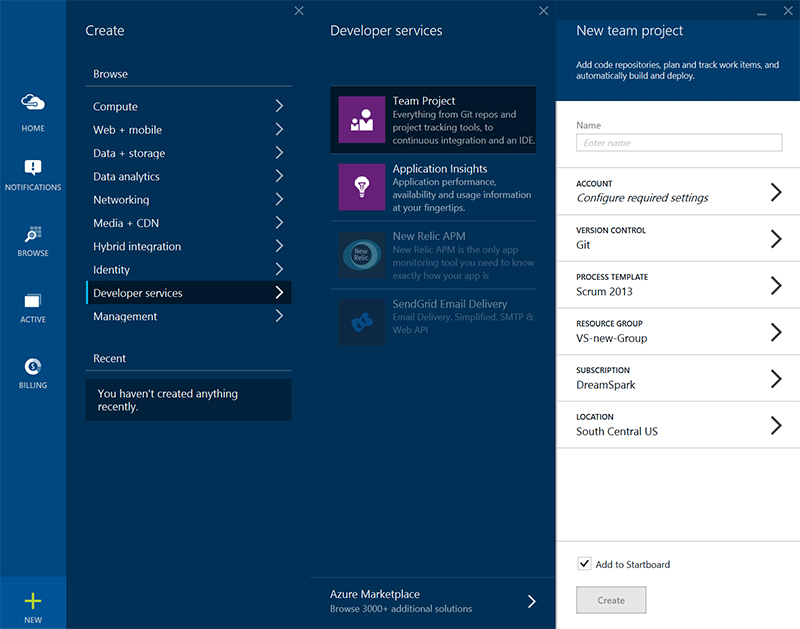Open the Management category
Viewport: 800px width, 629px height.
[189, 316]
